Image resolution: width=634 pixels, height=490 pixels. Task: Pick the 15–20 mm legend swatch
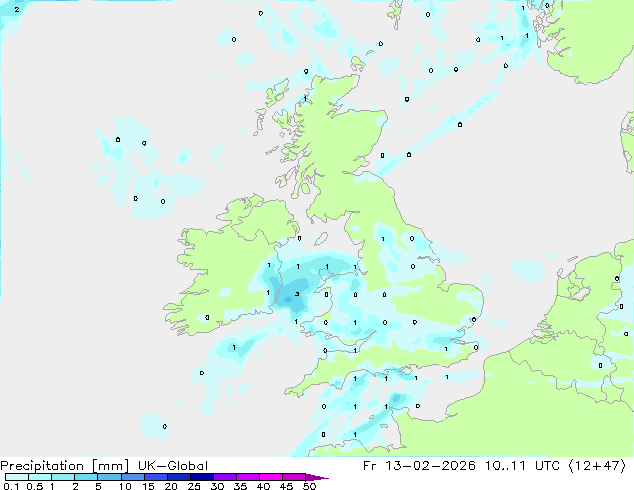pos(155,477)
